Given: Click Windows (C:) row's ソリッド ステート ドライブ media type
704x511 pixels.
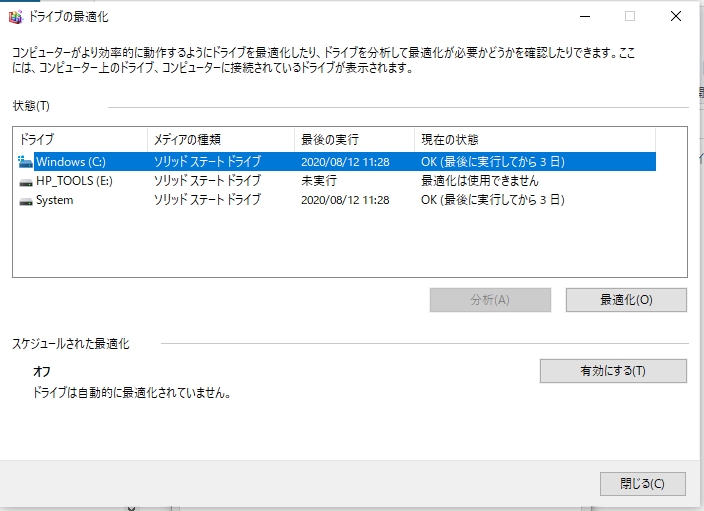Looking at the screenshot, I should click(x=207, y=162).
